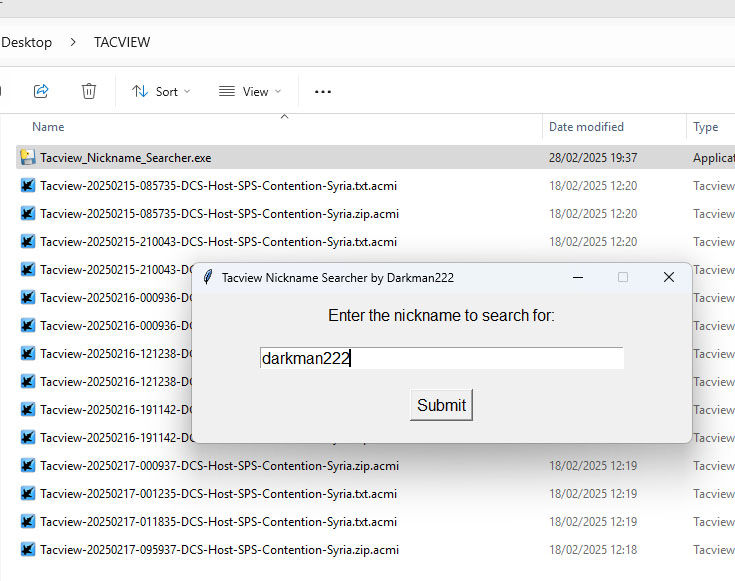This screenshot has width=735, height=581.
Task: Open the See more ellipsis menu
Action: (322, 91)
